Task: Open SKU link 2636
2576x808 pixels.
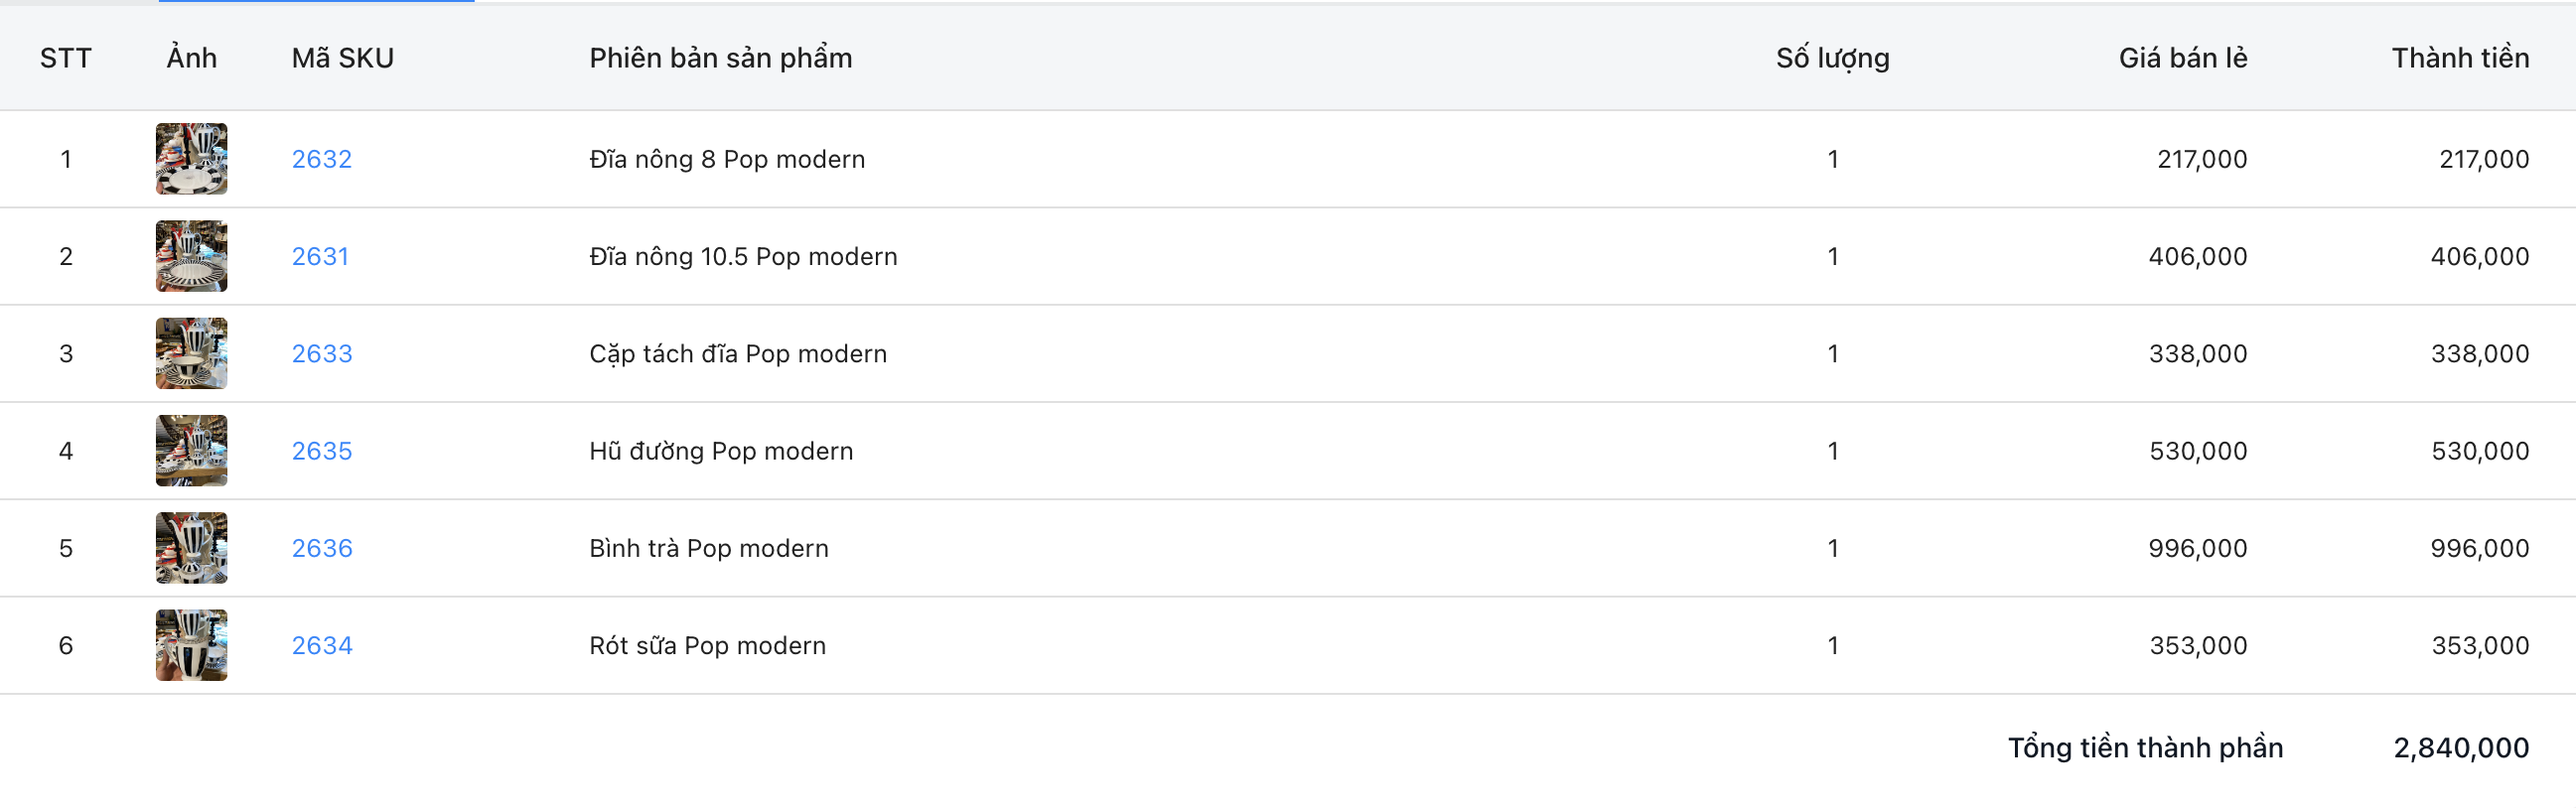Action: (321, 548)
